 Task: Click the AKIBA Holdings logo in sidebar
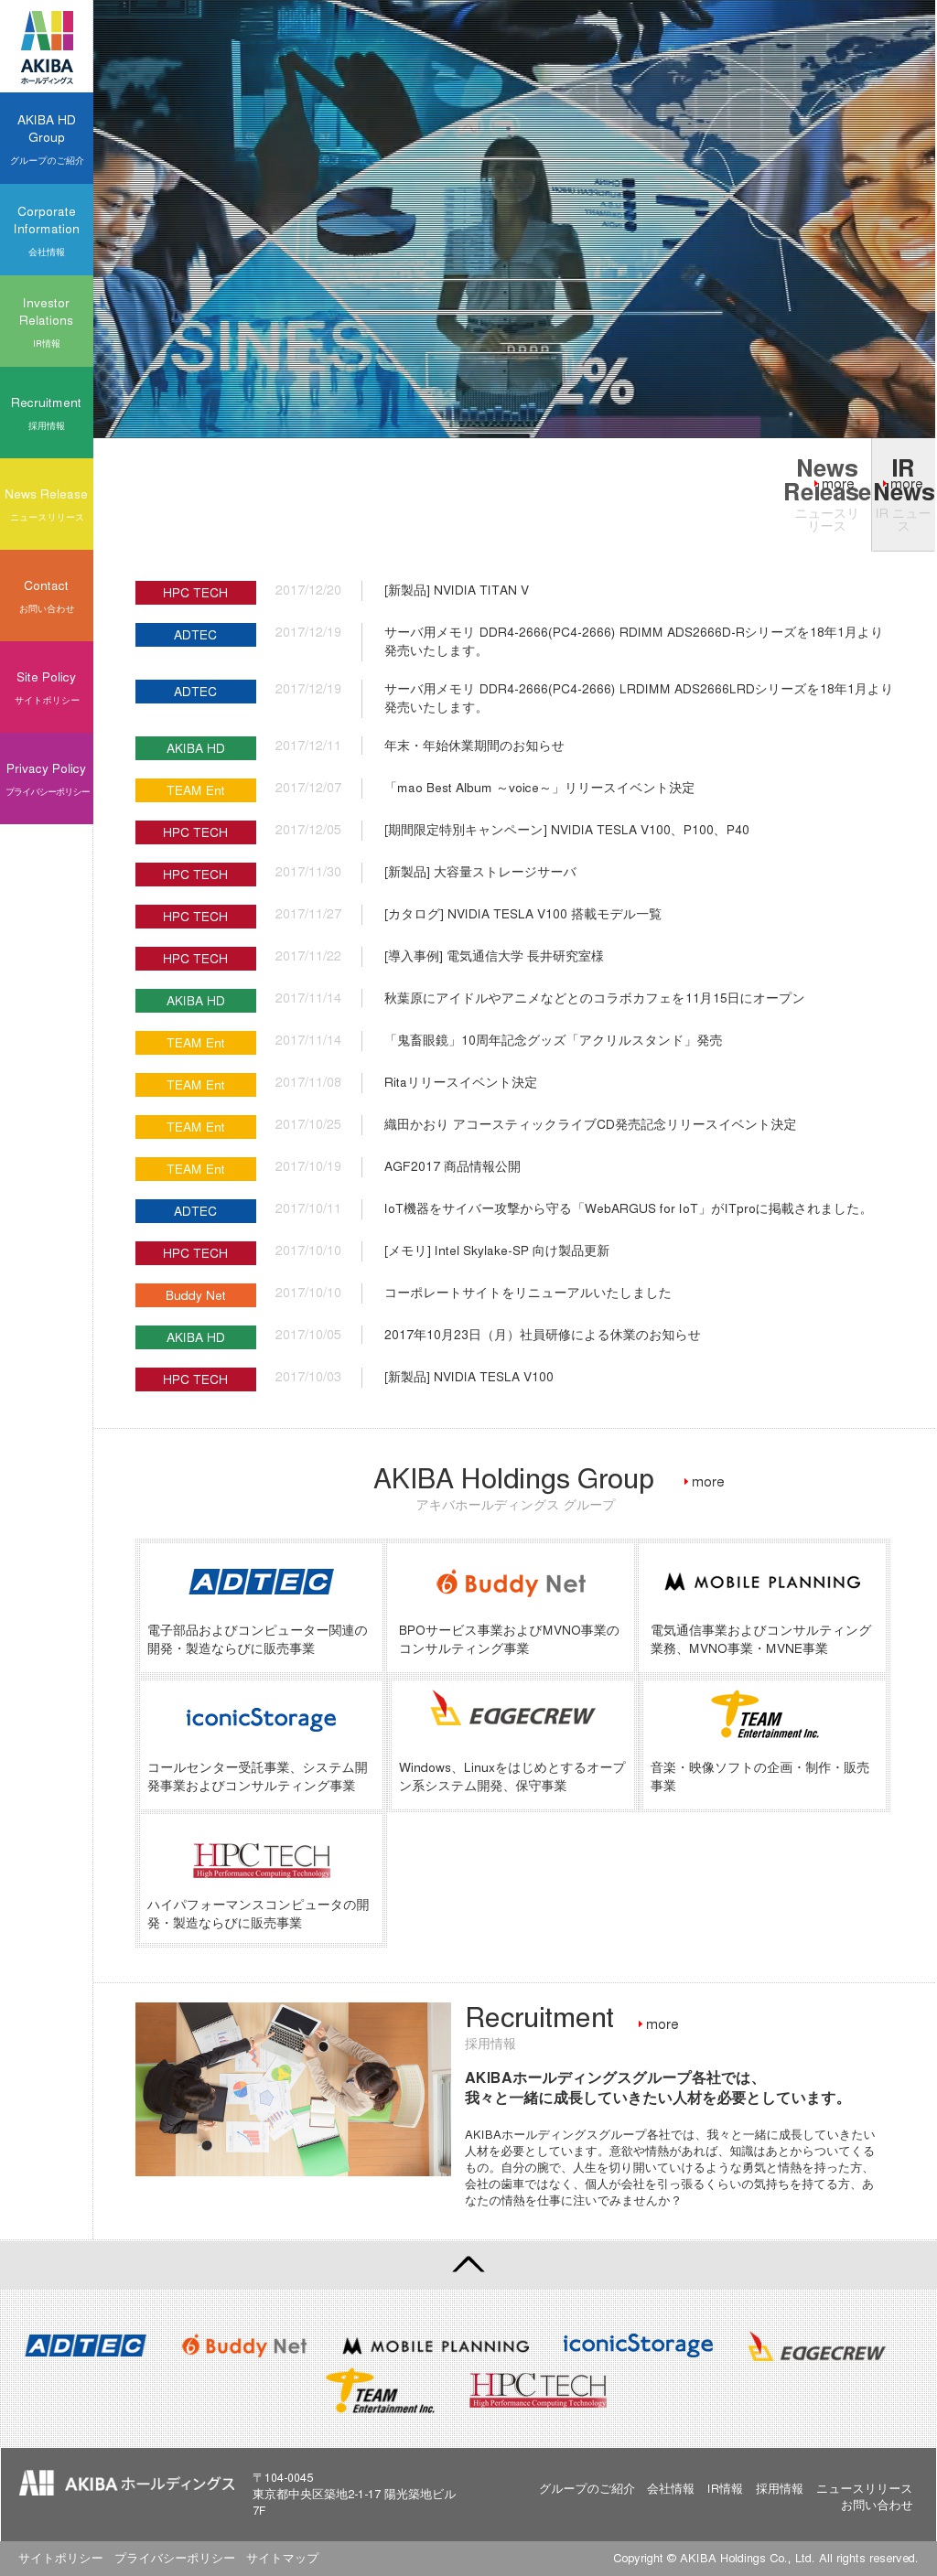tap(47, 47)
